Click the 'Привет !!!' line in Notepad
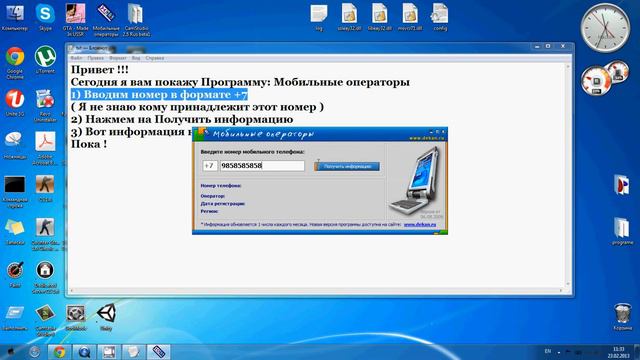 [x=100, y=70]
